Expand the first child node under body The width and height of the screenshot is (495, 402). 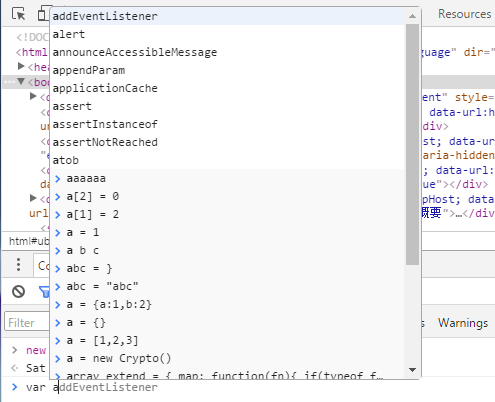pos(33,96)
